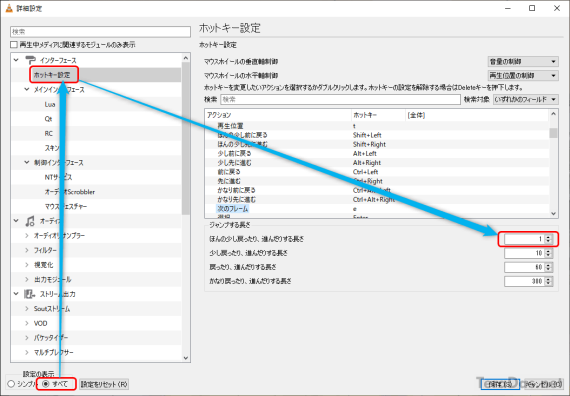Click the music note icon beside オーディオ

point(30,221)
